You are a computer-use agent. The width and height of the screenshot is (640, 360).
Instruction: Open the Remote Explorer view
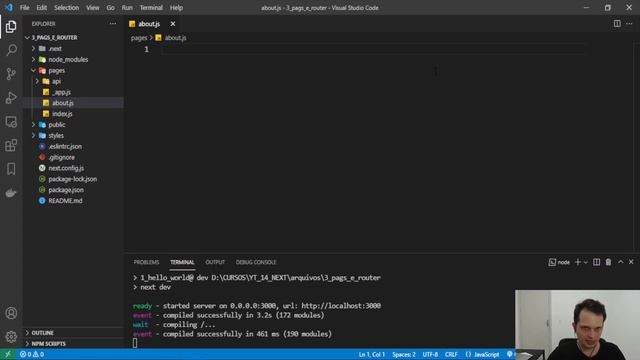point(11,122)
